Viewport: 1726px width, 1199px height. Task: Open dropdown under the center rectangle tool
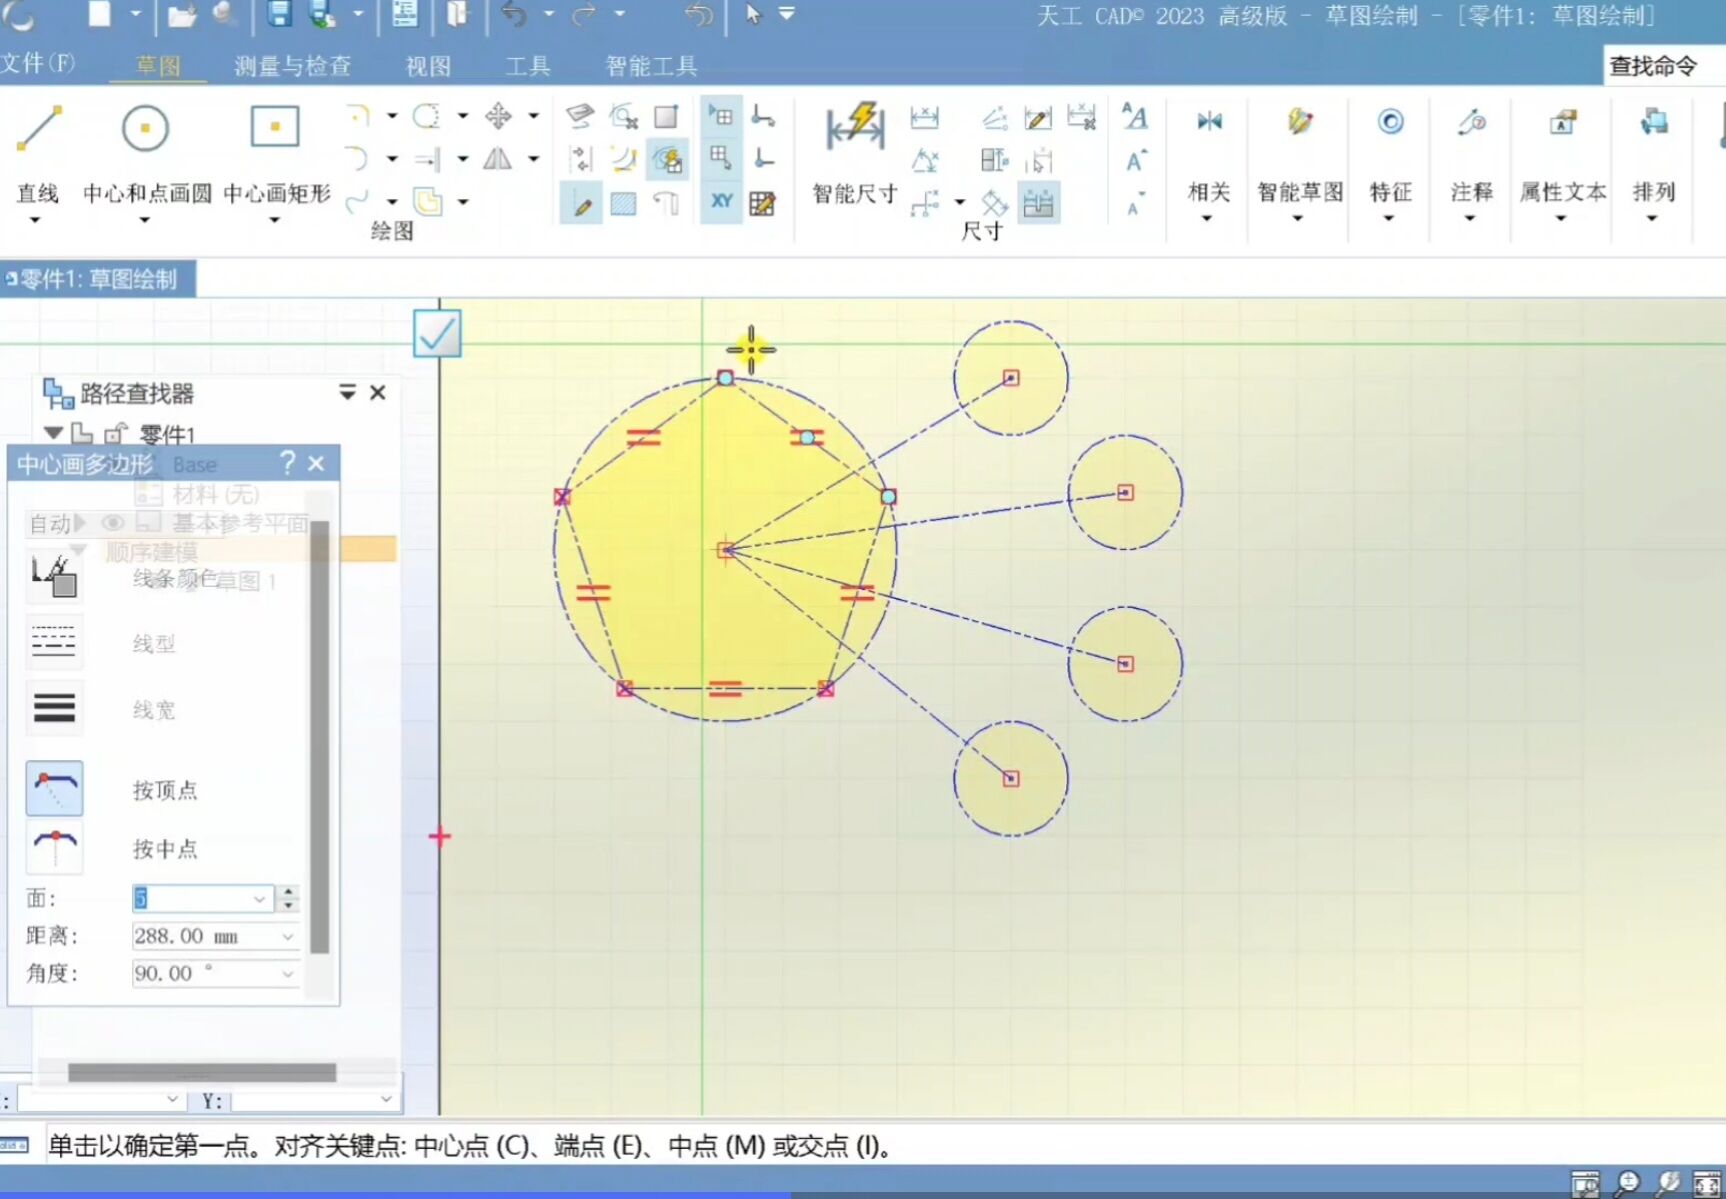274,220
